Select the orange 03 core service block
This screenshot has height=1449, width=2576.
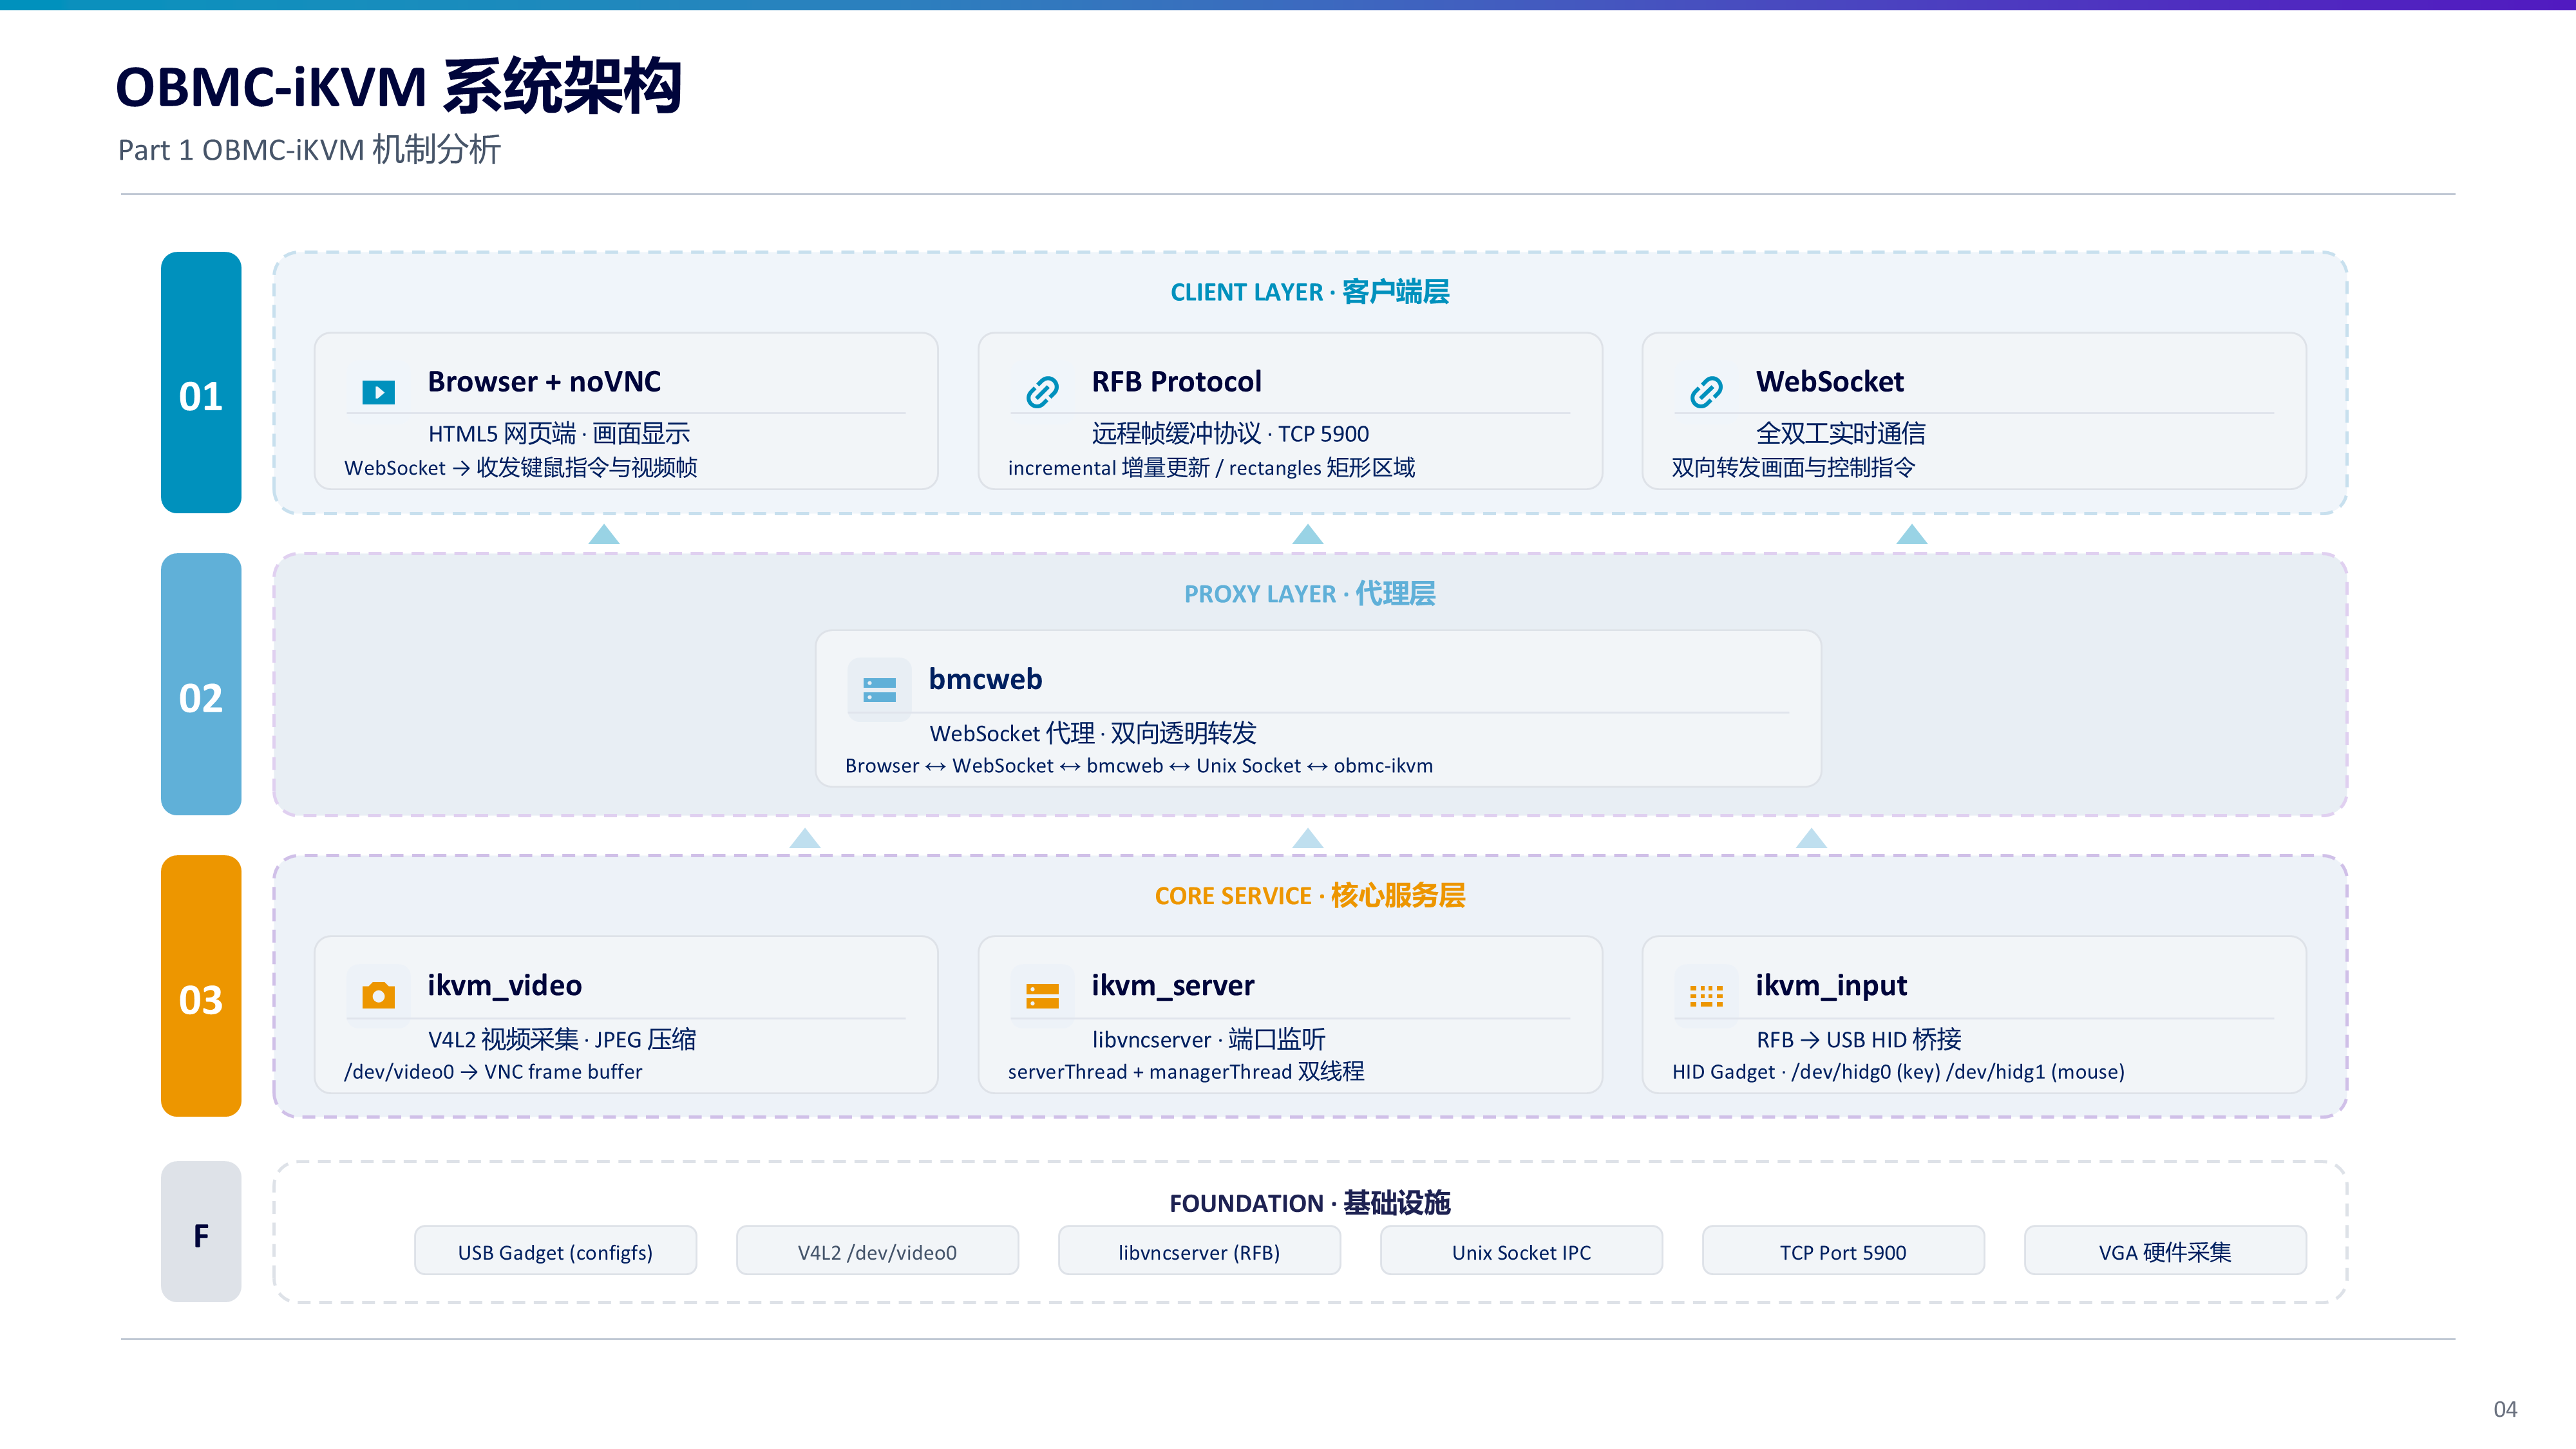click(201, 986)
